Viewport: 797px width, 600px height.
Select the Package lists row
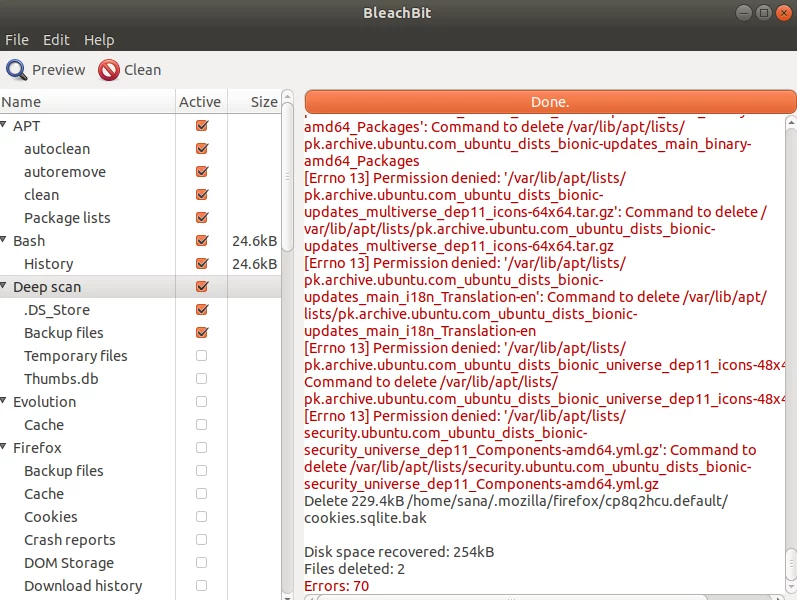click(140, 218)
